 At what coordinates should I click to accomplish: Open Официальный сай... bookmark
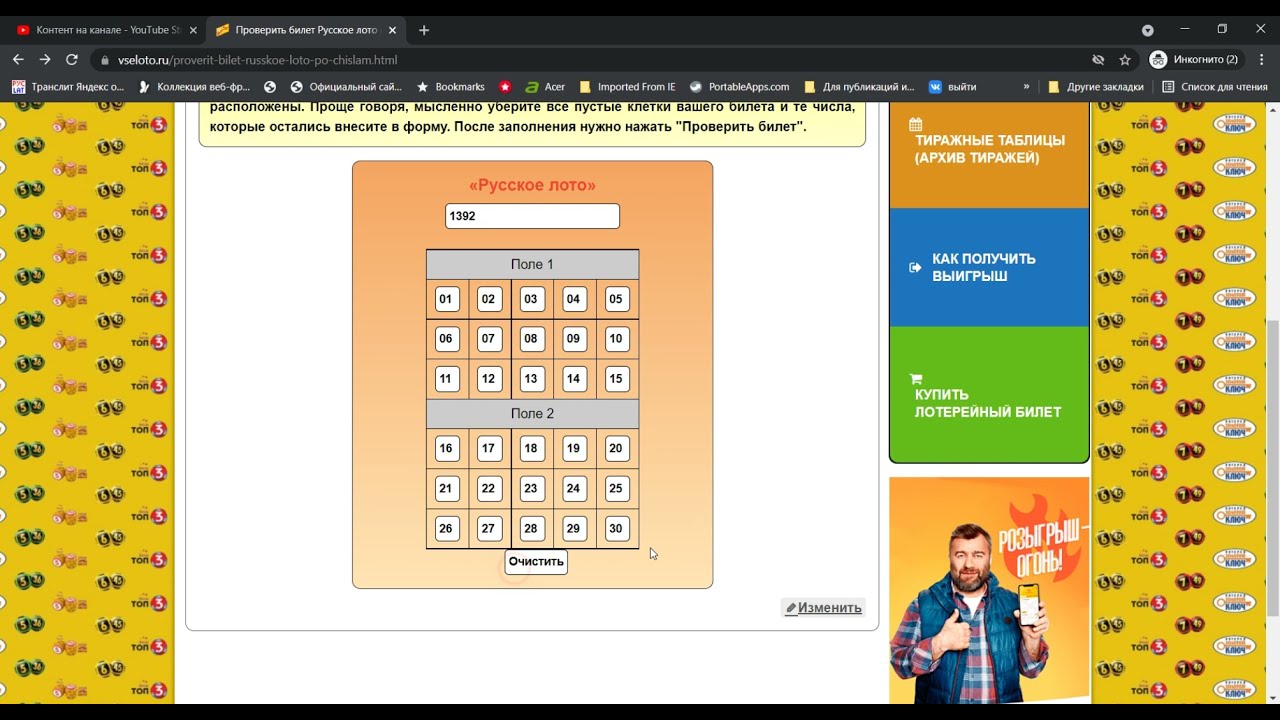click(346, 87)
